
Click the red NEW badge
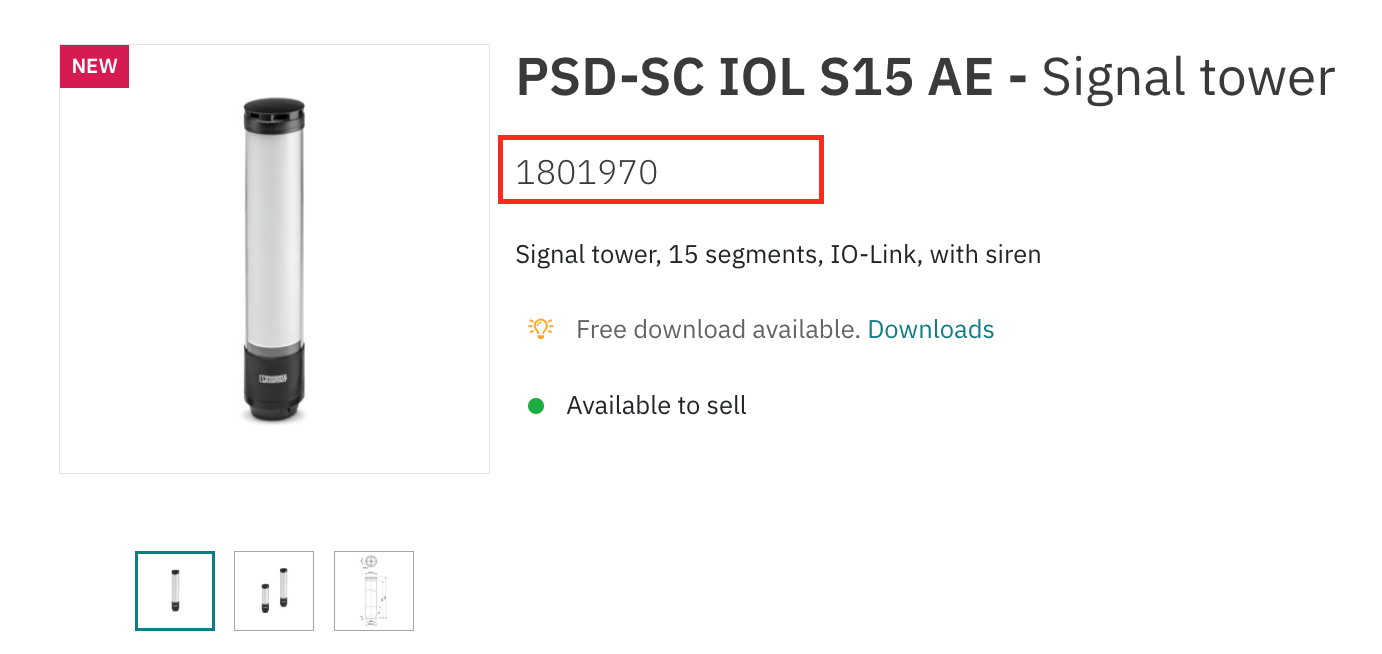95,67
